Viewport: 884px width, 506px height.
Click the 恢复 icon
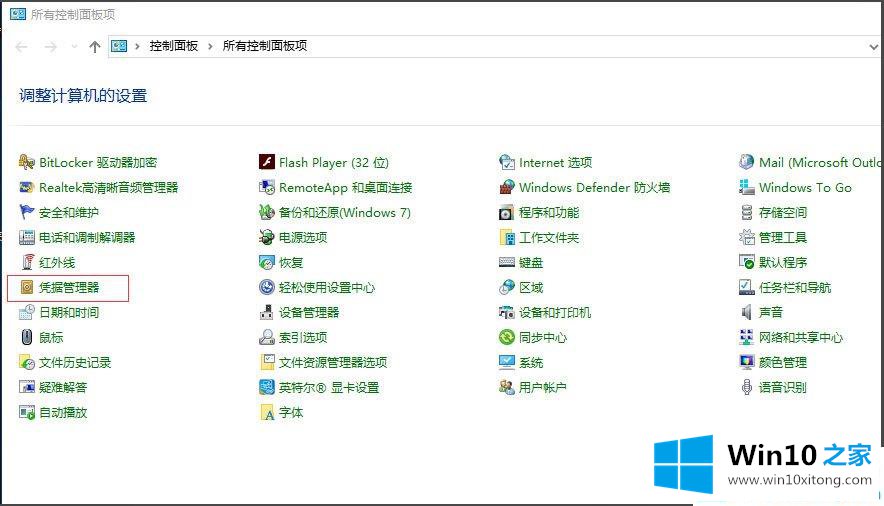[x=267, y=262]
